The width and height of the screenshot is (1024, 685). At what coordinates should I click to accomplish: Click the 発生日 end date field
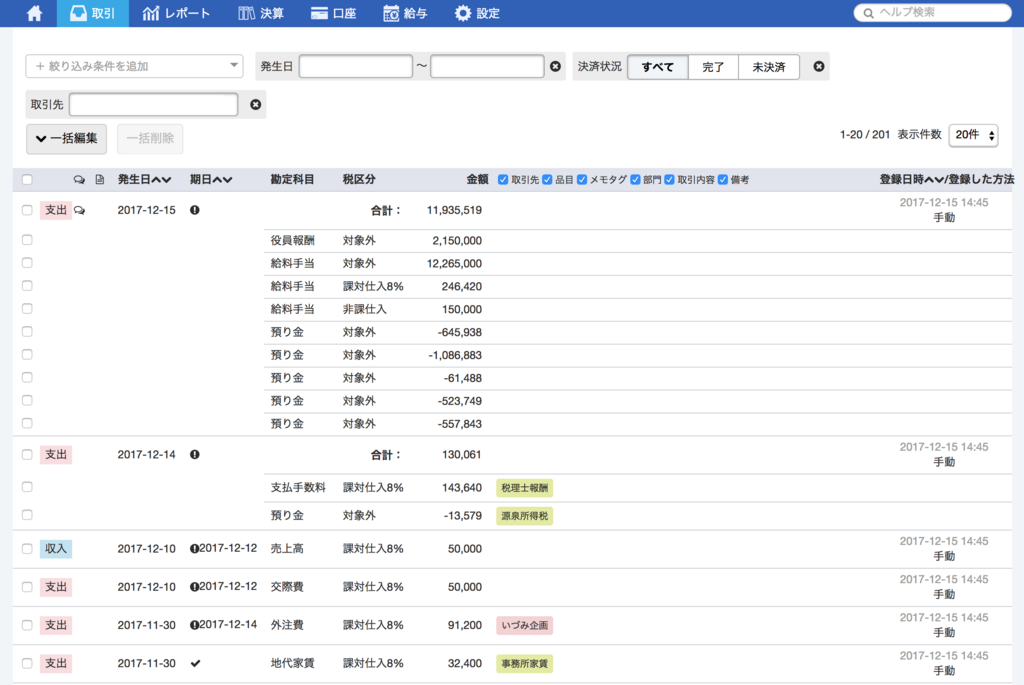pyautogui.click(x=487, y=66)
